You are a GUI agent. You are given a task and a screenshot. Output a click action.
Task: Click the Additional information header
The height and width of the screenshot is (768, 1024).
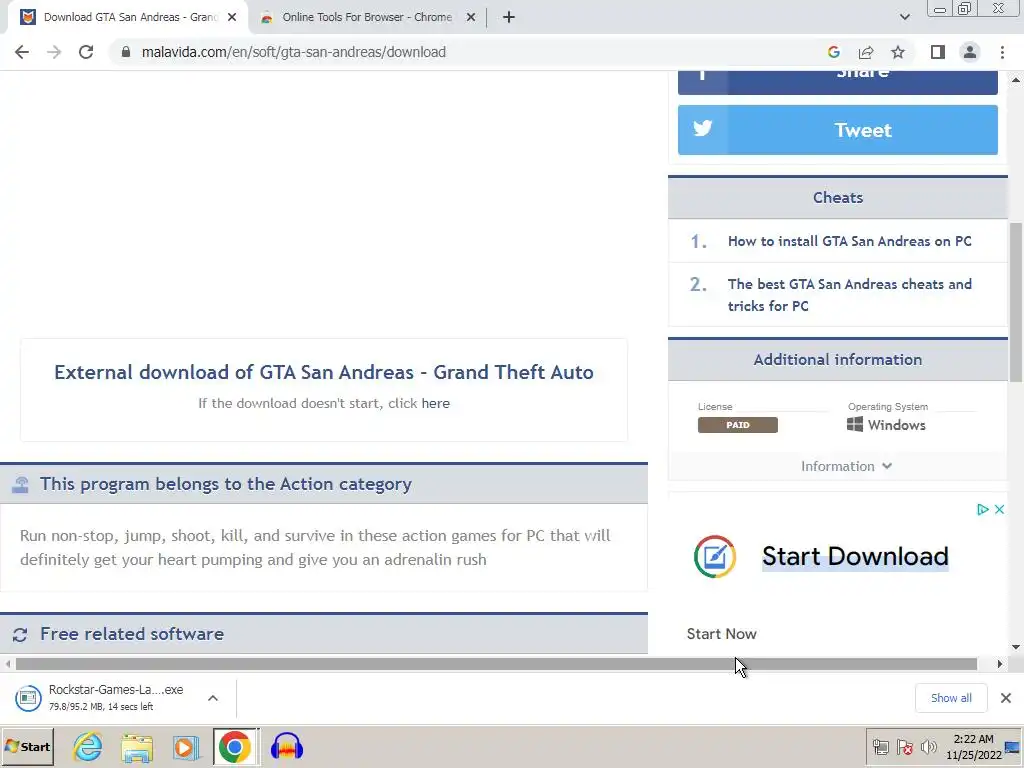pyautogui.click(x=838, y=360)
